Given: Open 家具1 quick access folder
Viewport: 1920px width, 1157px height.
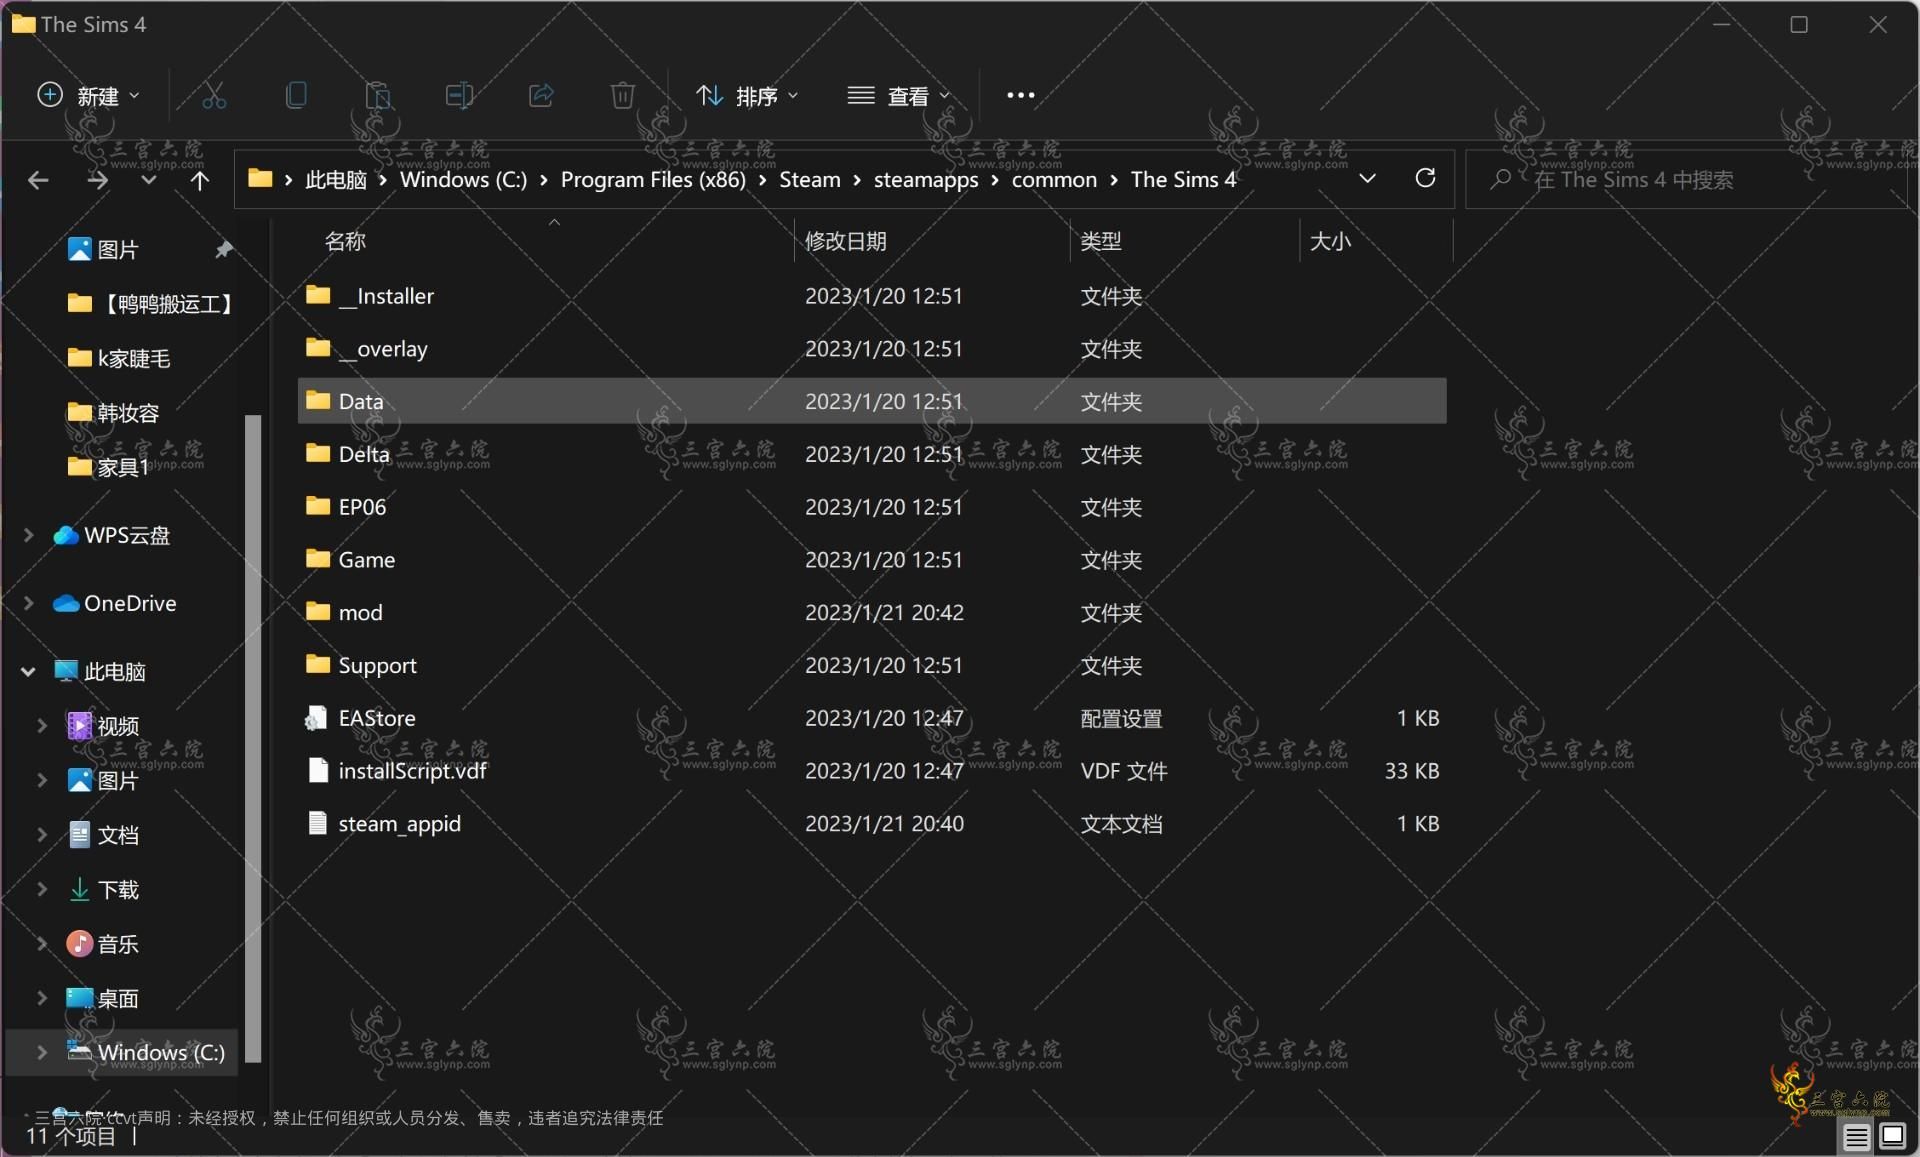Looking at the screenshot, I should point(109,467).
